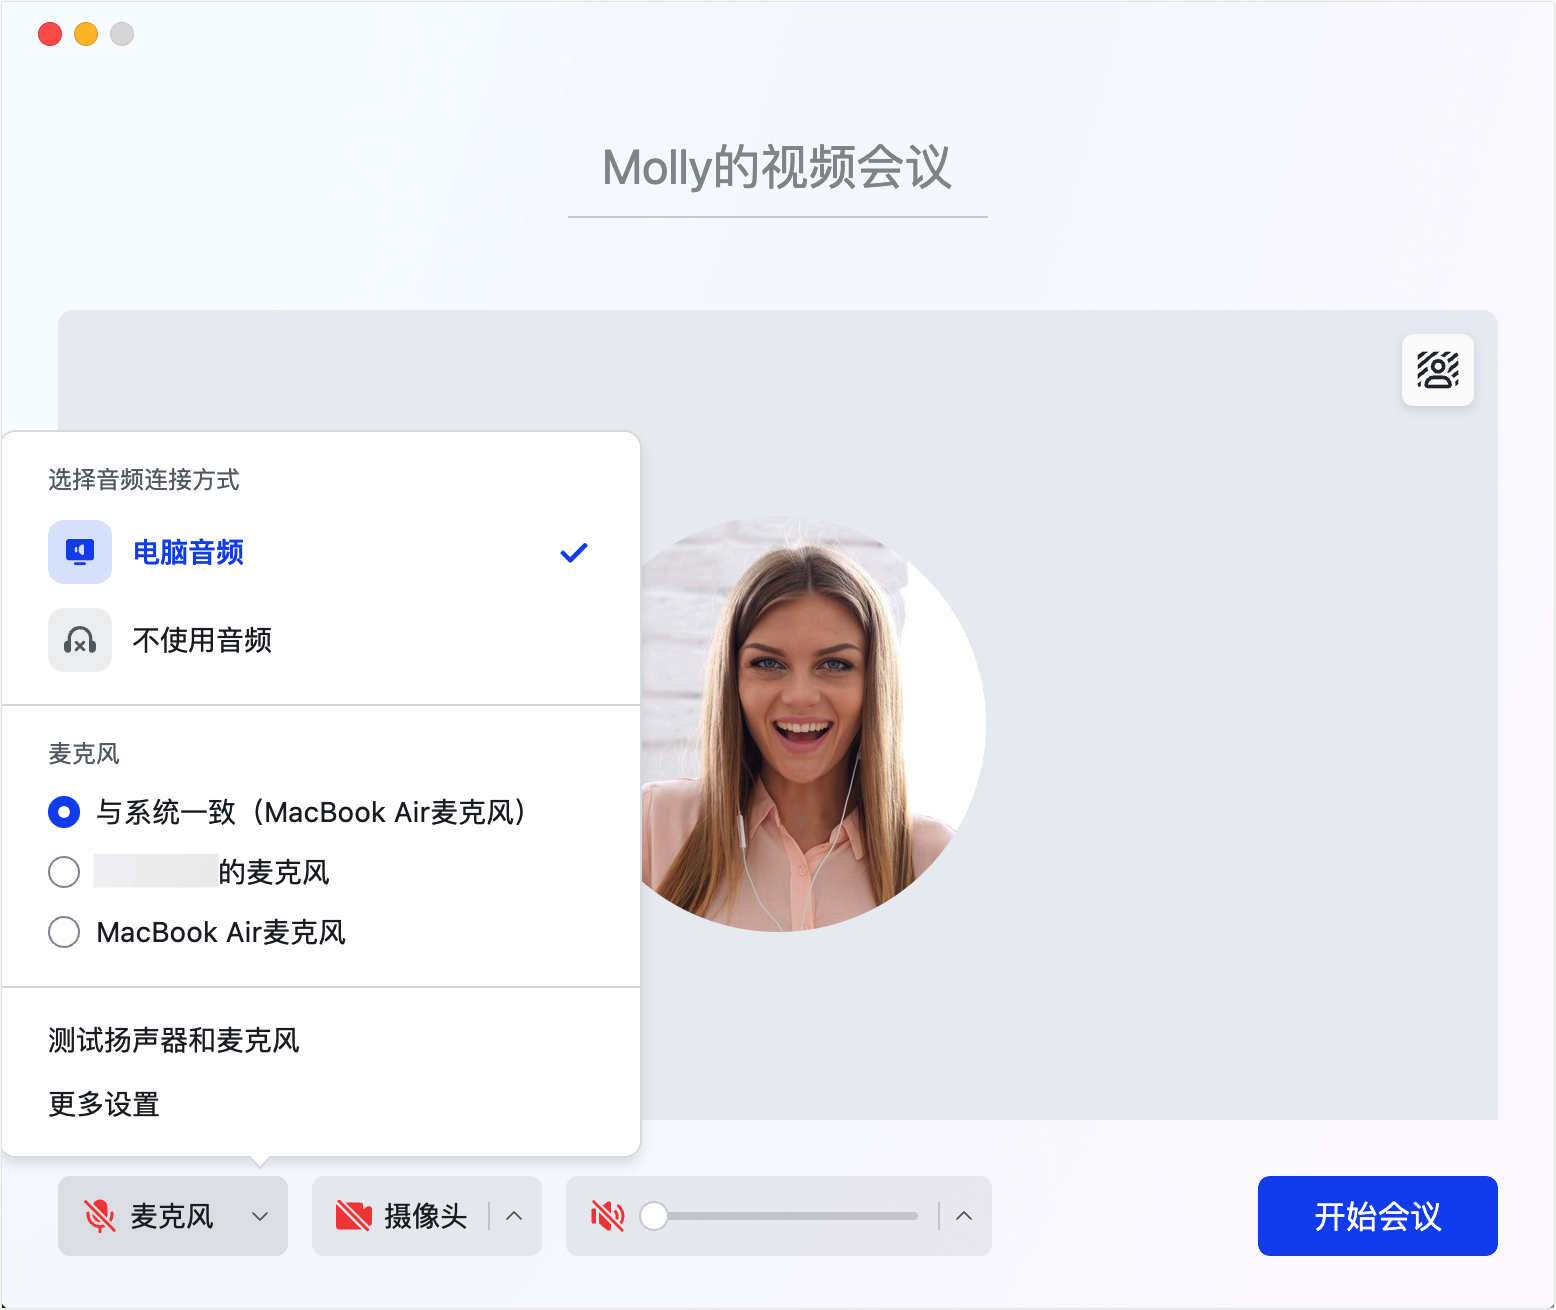The image size is (1556, 1310).
Task: Collapse the microphone options chevron
Action: coord(261,1216)
